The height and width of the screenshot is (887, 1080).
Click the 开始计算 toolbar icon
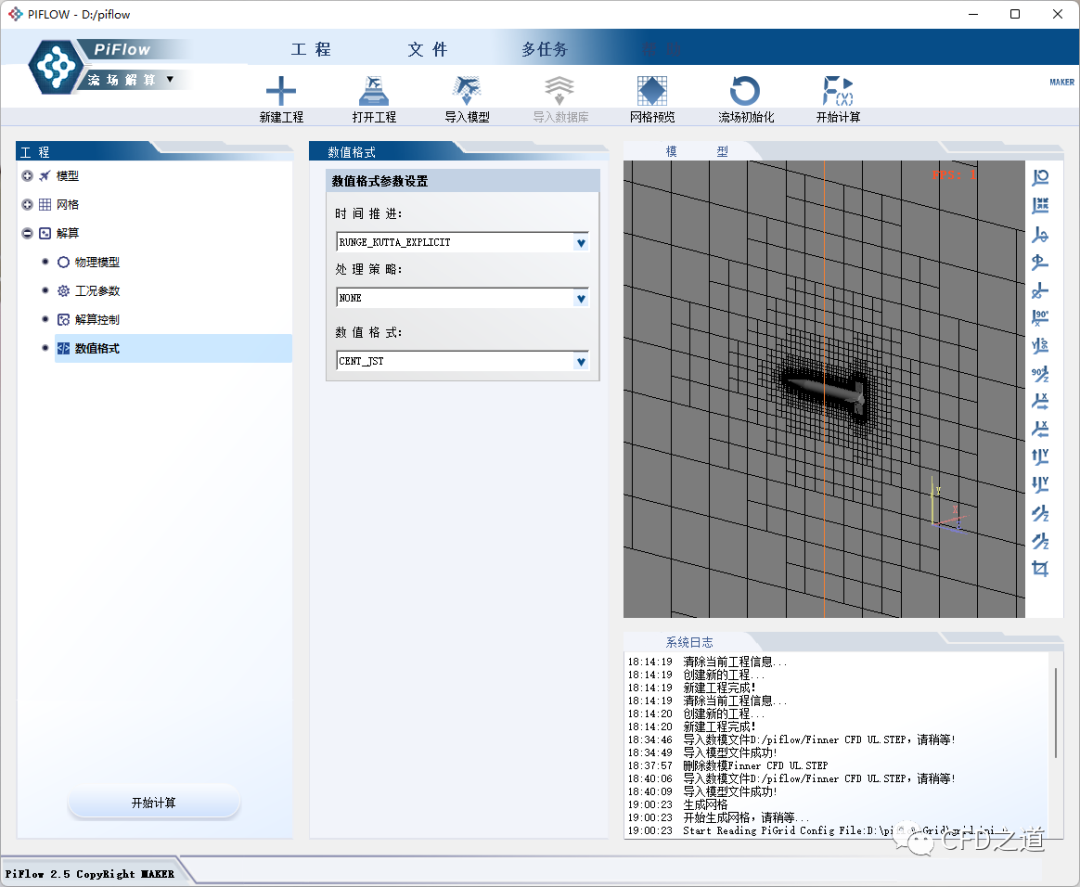tap(837, 92)
